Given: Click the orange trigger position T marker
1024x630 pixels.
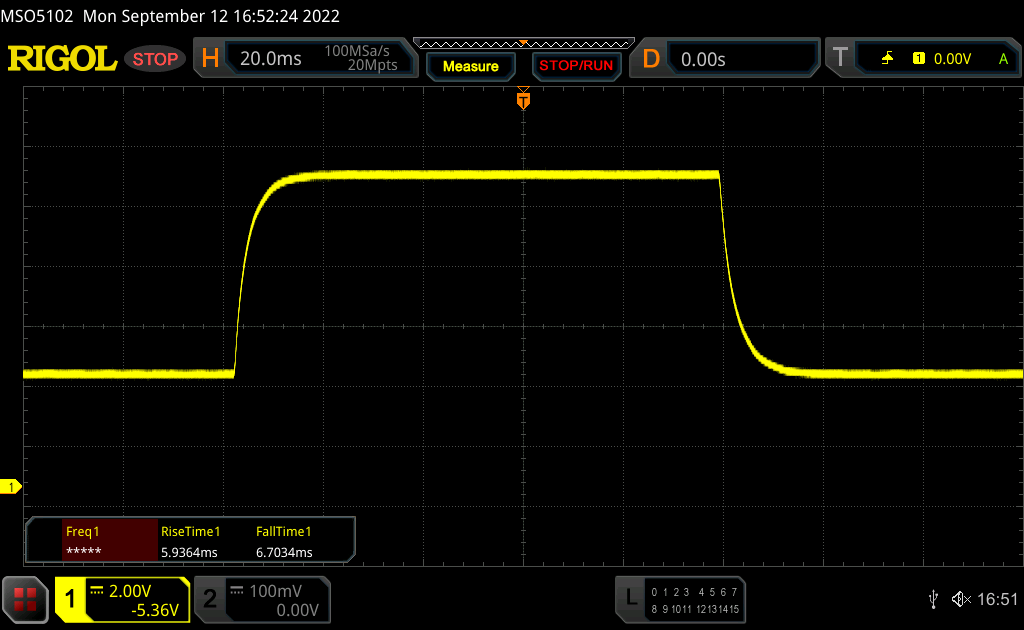Looking at the screenshot, I should (523, 99).
